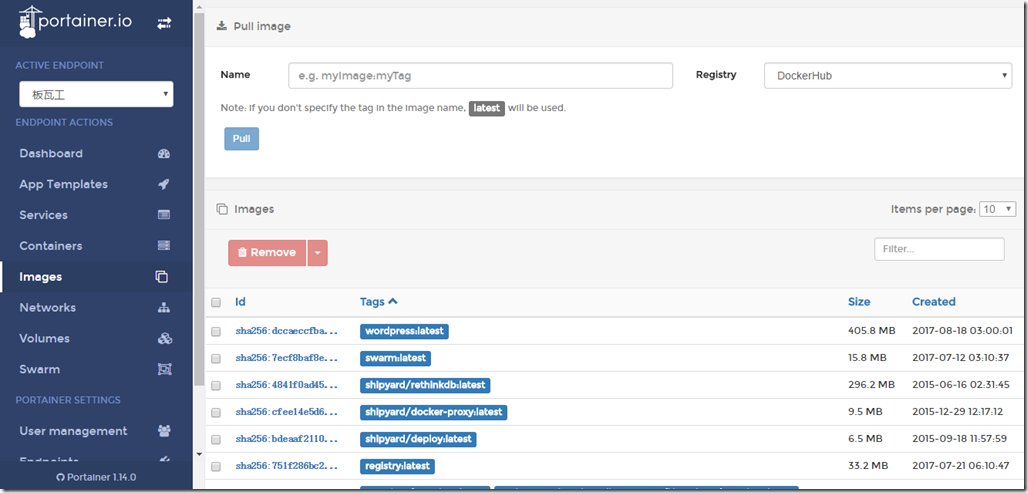Toggle the select-all images checkbox
Screen dimensions: 1028x493
coord(216,302)
